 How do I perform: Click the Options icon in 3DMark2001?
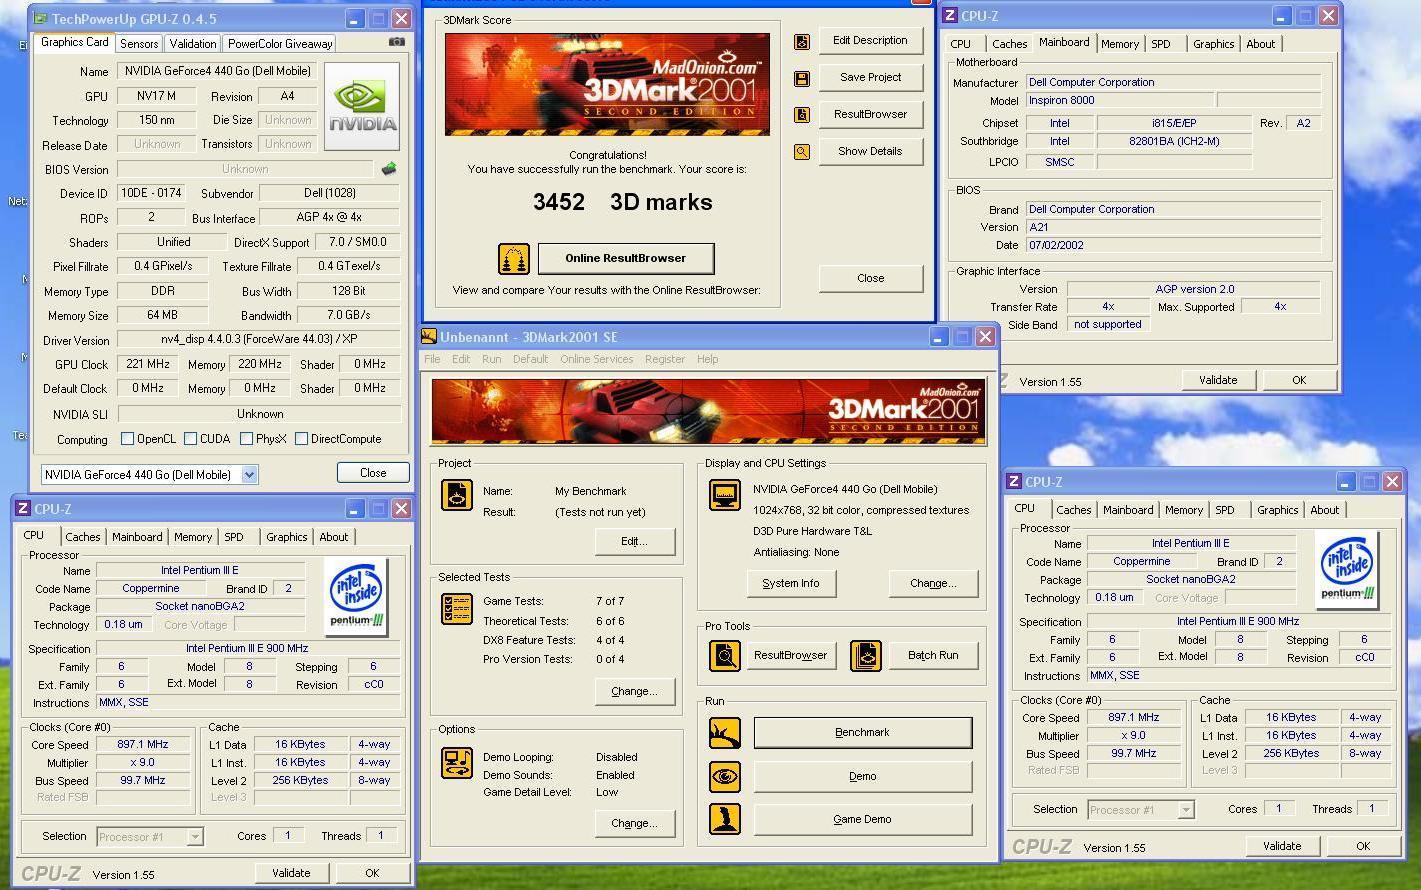click(457, 763)
